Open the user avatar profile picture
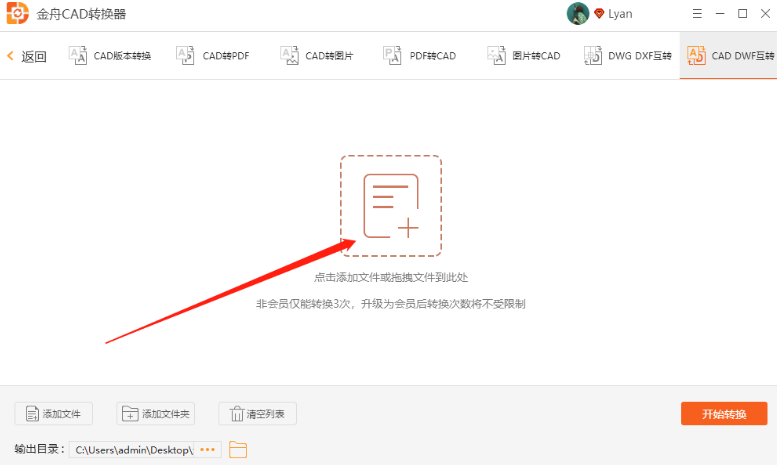The image size is (777, 465). [578, 13]
